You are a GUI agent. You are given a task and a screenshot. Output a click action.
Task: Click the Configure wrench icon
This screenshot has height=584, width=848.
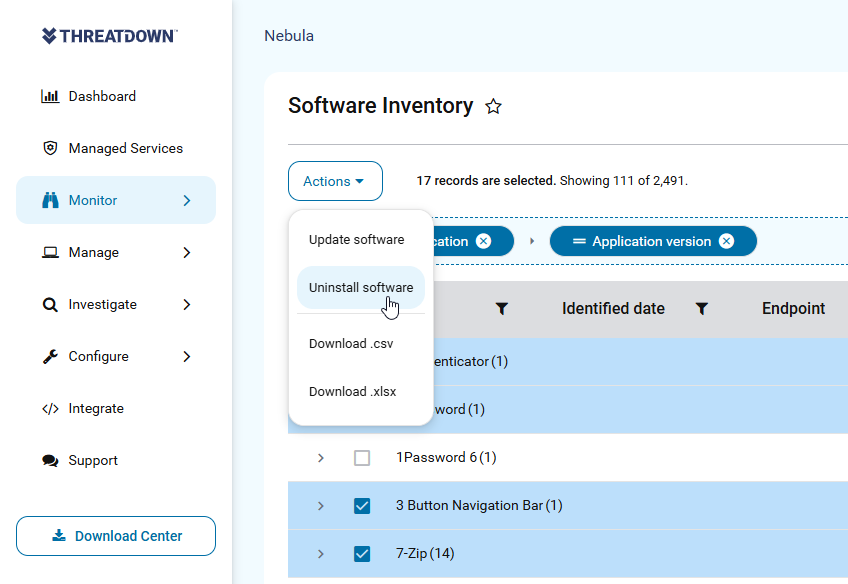pyautogui.click(x=50, y=356)
